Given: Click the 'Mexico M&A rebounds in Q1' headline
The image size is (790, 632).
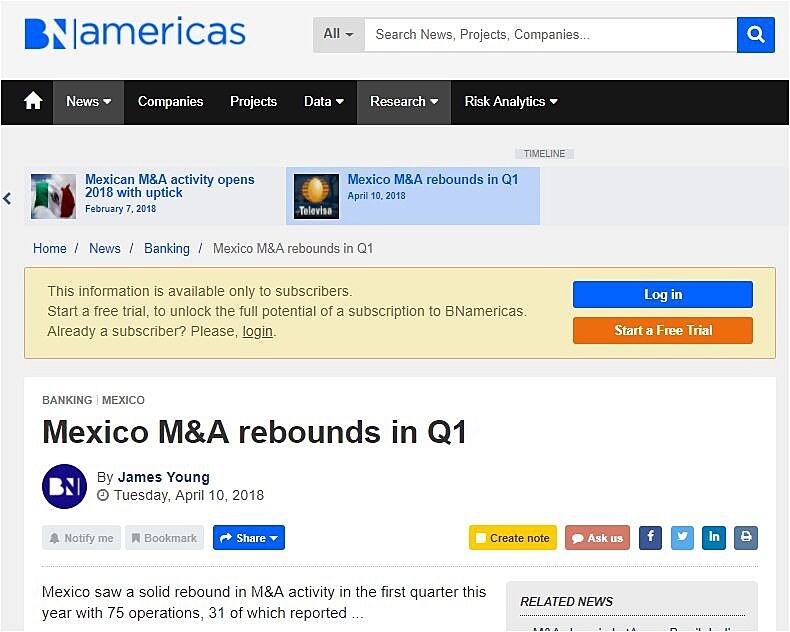Looking at the screenshot, I should coord(255,432).
